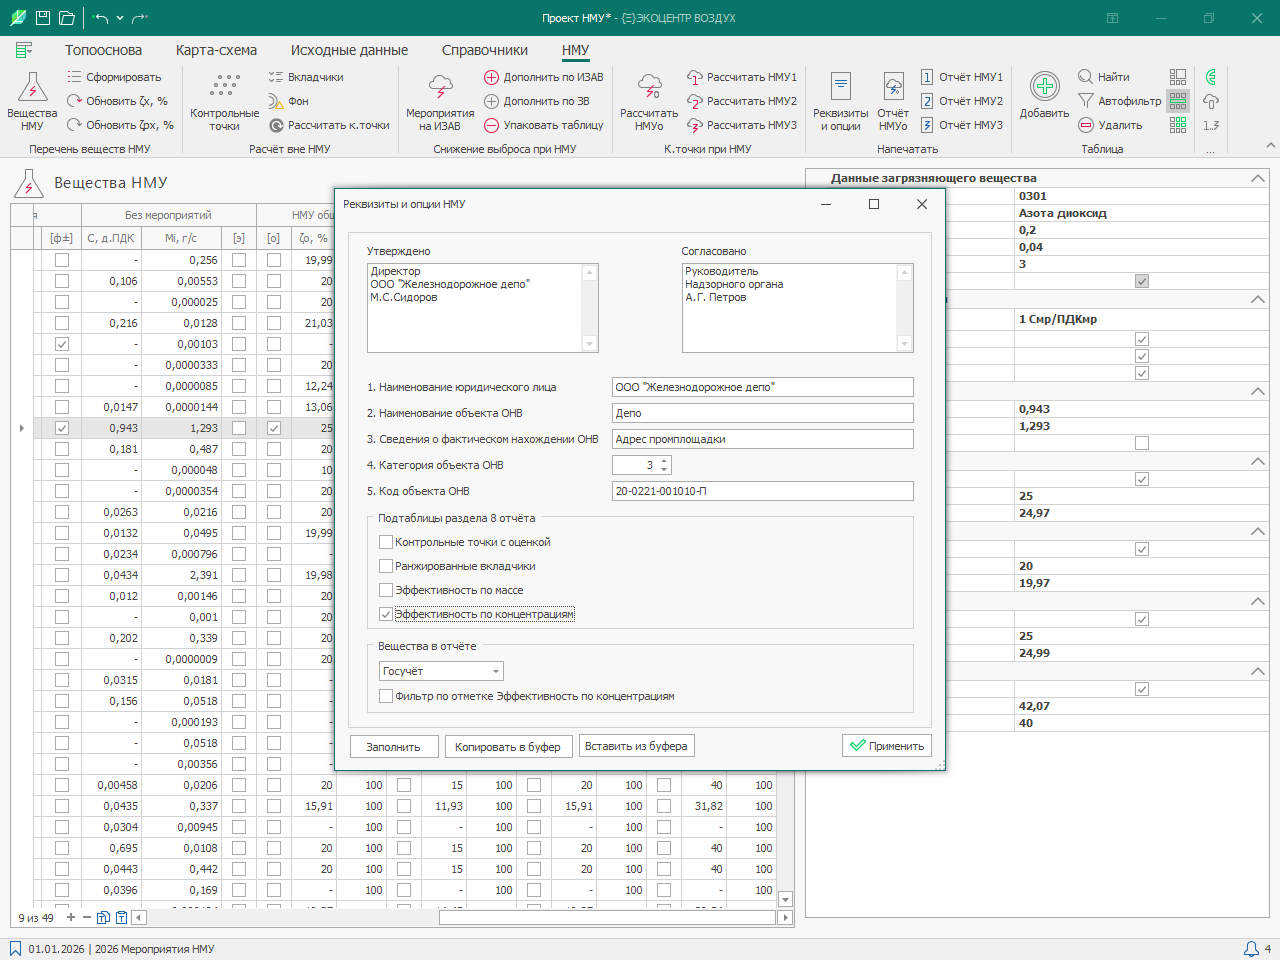Enable Контрольные точки с оценкой checkbox
This screenshot has width=1280, height=960.
(x=386, y=542)
